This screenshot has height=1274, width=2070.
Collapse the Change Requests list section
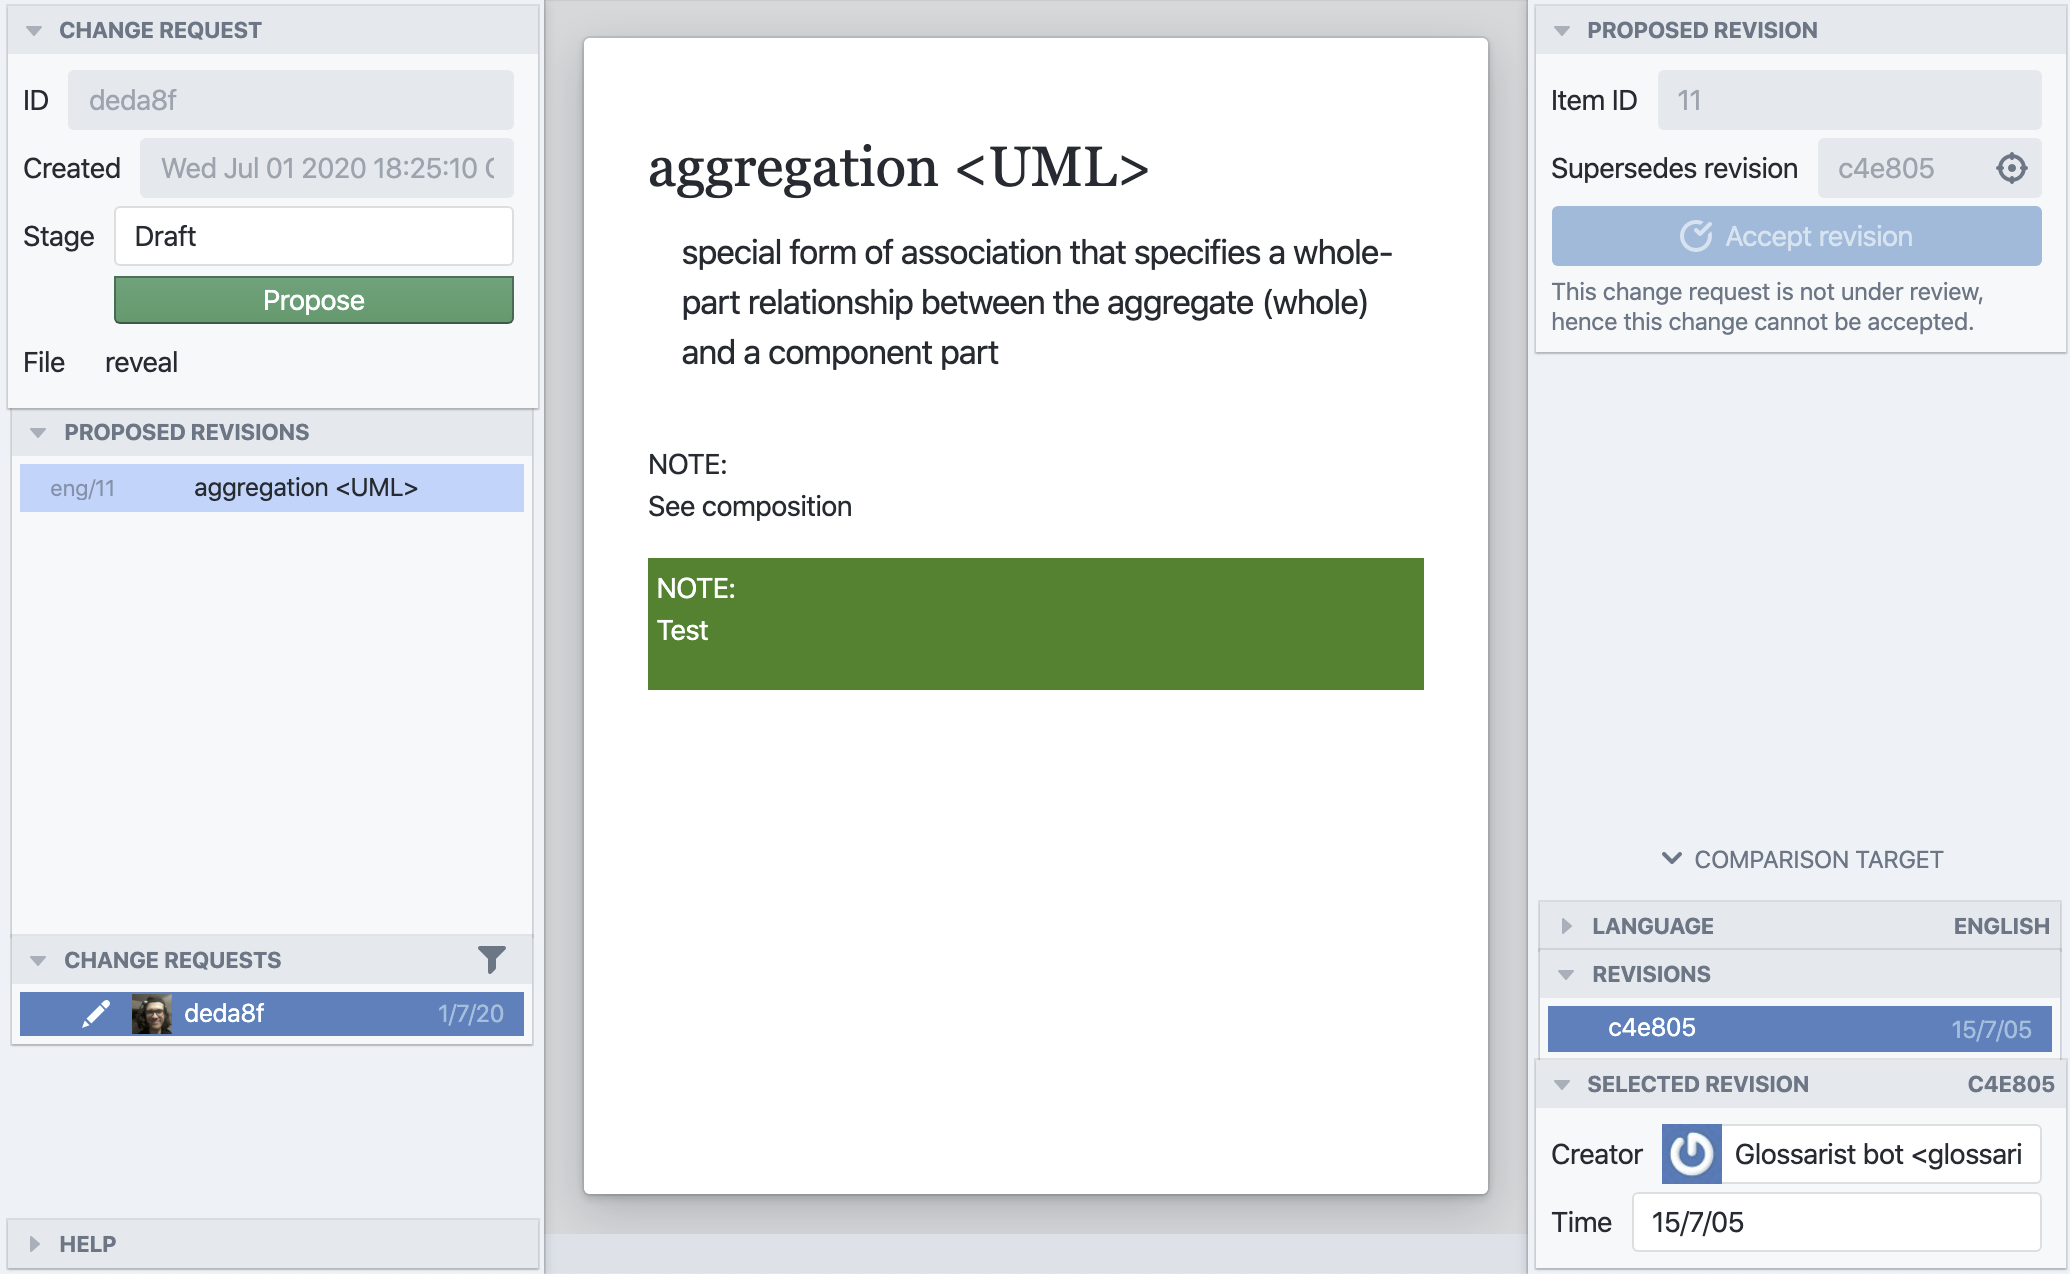[x=38, y=961]
